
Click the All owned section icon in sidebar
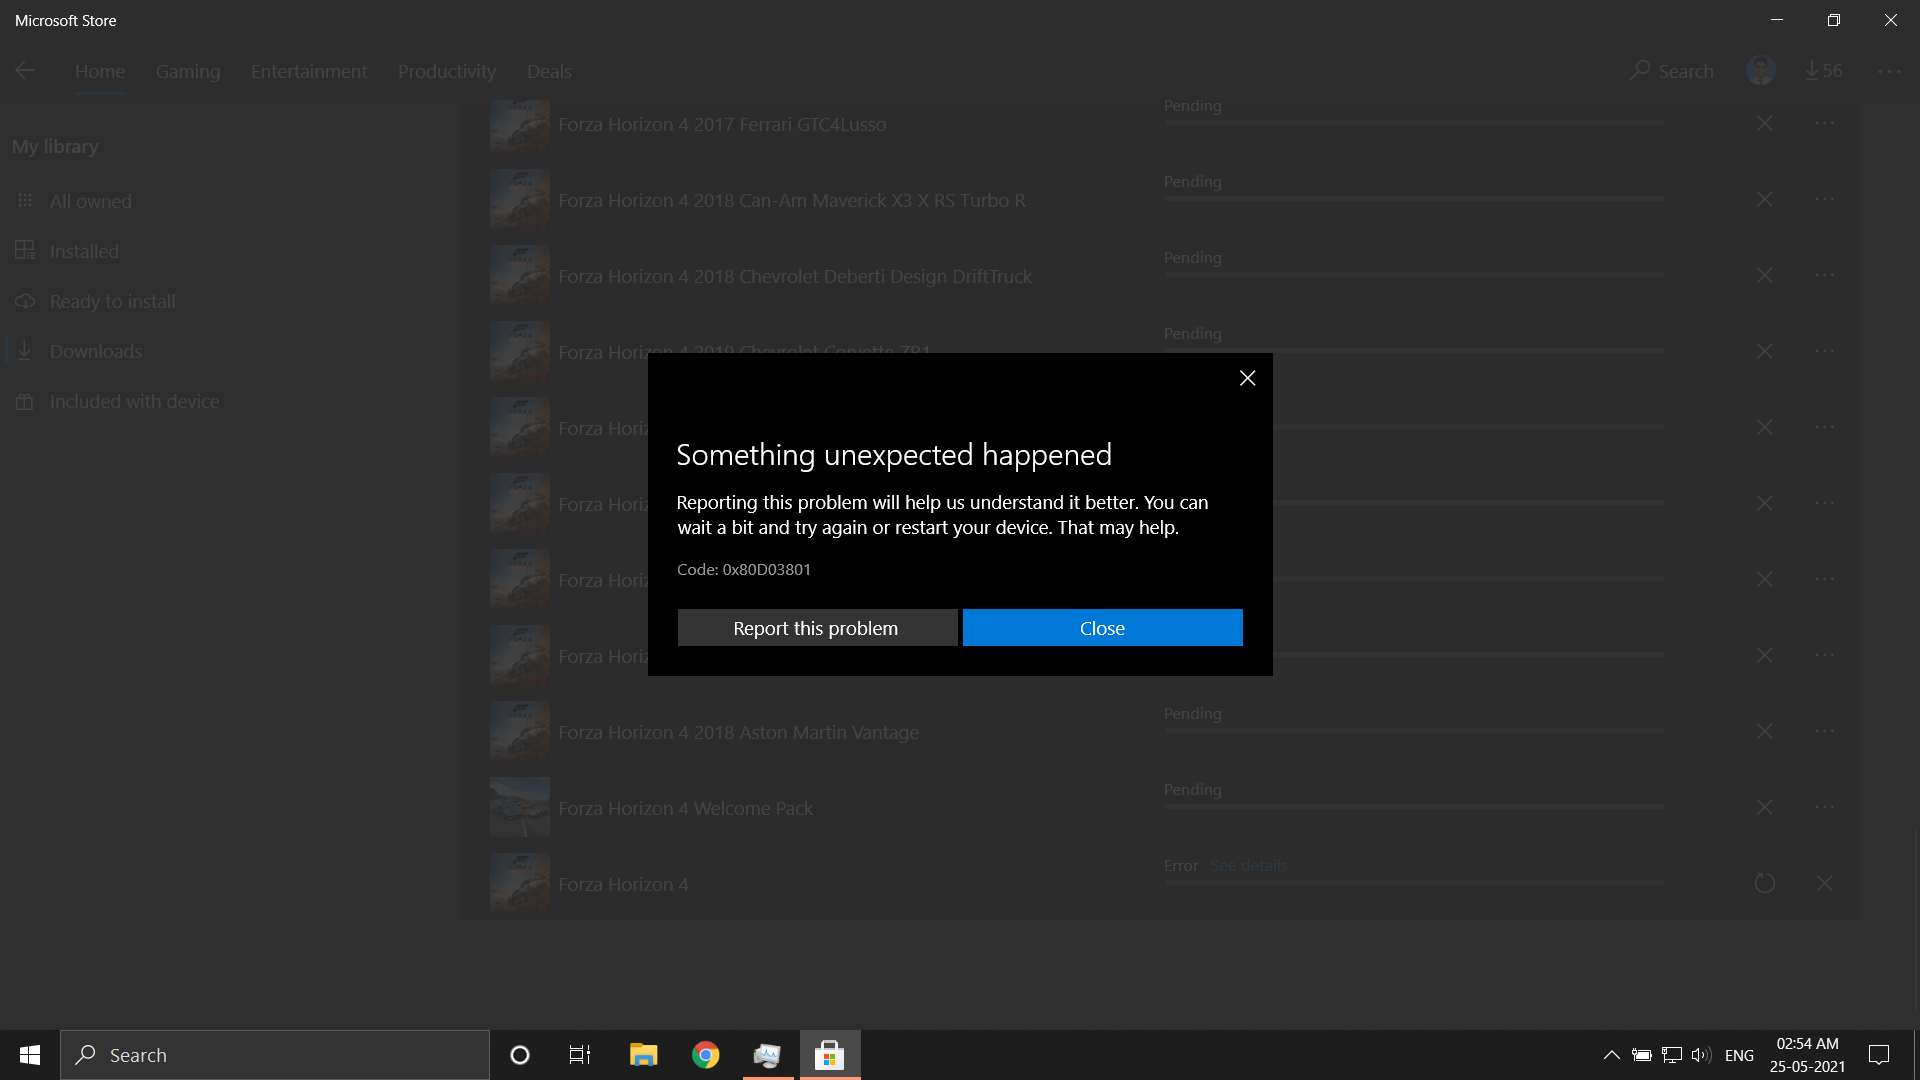(x=25, y=199)
